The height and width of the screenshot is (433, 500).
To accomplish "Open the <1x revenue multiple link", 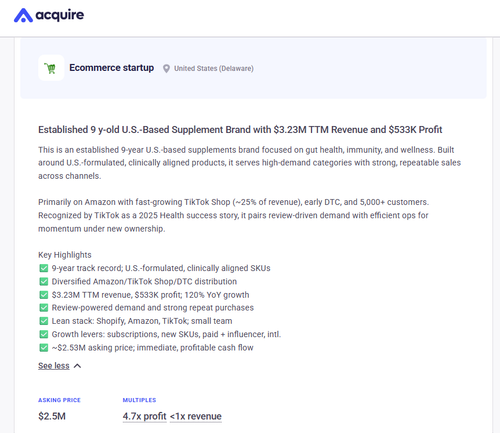I will coord(196,416).
